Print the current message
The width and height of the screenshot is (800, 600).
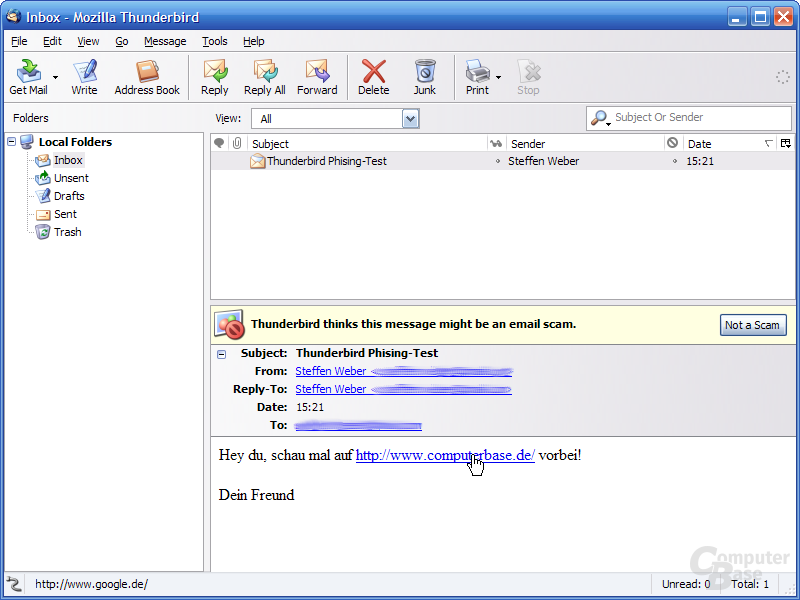477,77
